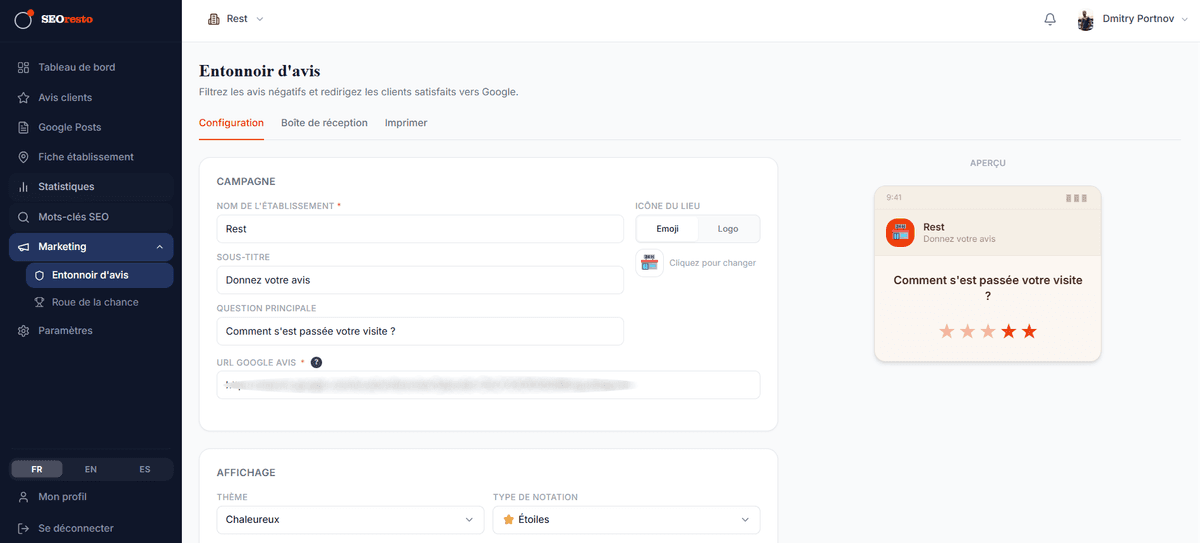This screenshot has height=543, width=1200.
Task: Click the Se déconnecter logout icon
Action: coord(23,528)
